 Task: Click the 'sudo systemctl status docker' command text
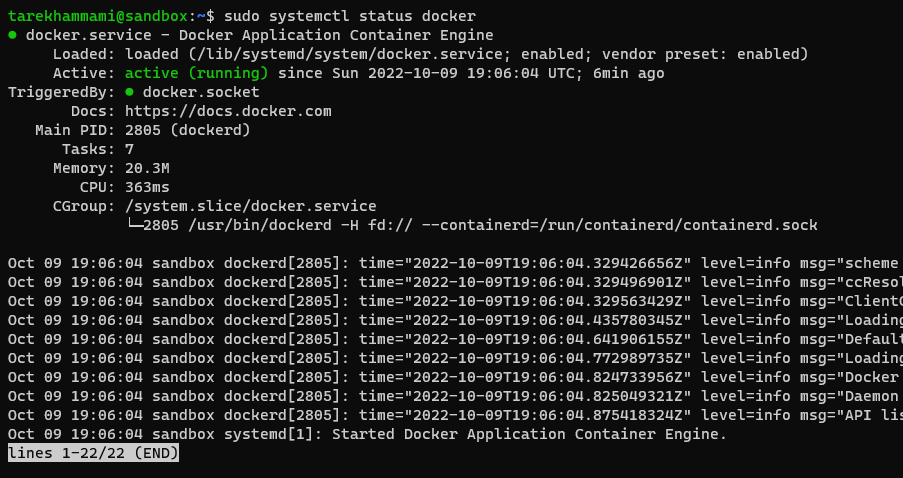click(350, 16)
